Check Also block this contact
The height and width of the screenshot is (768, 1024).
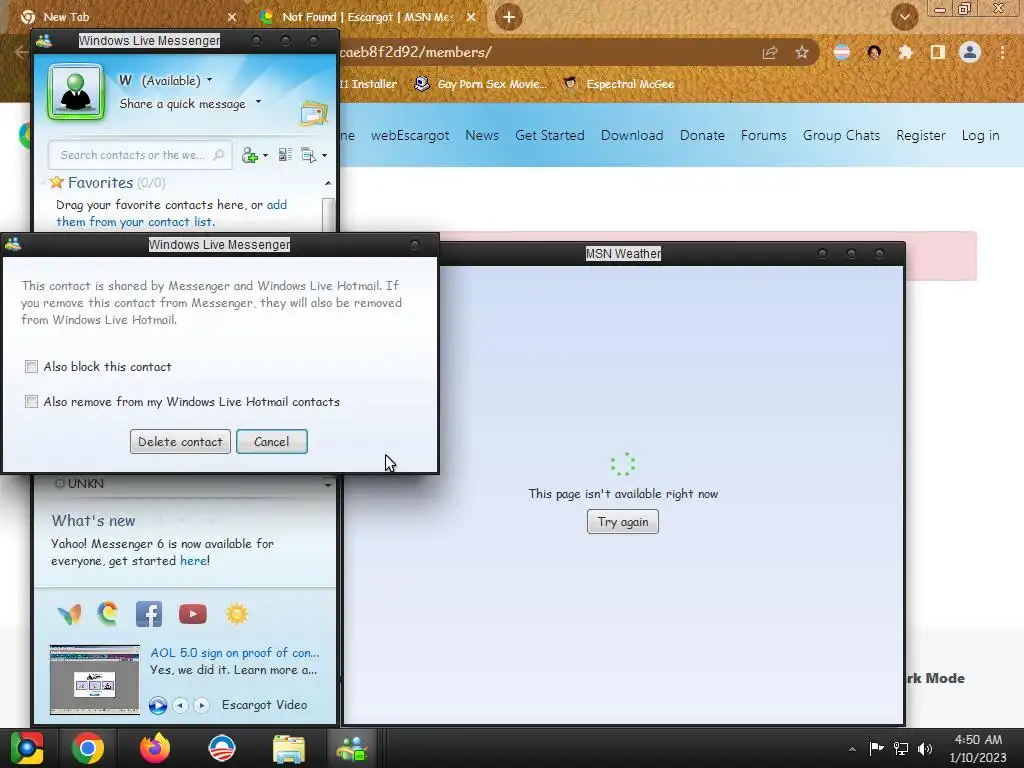pyautogui.click(x=31, y=366)
